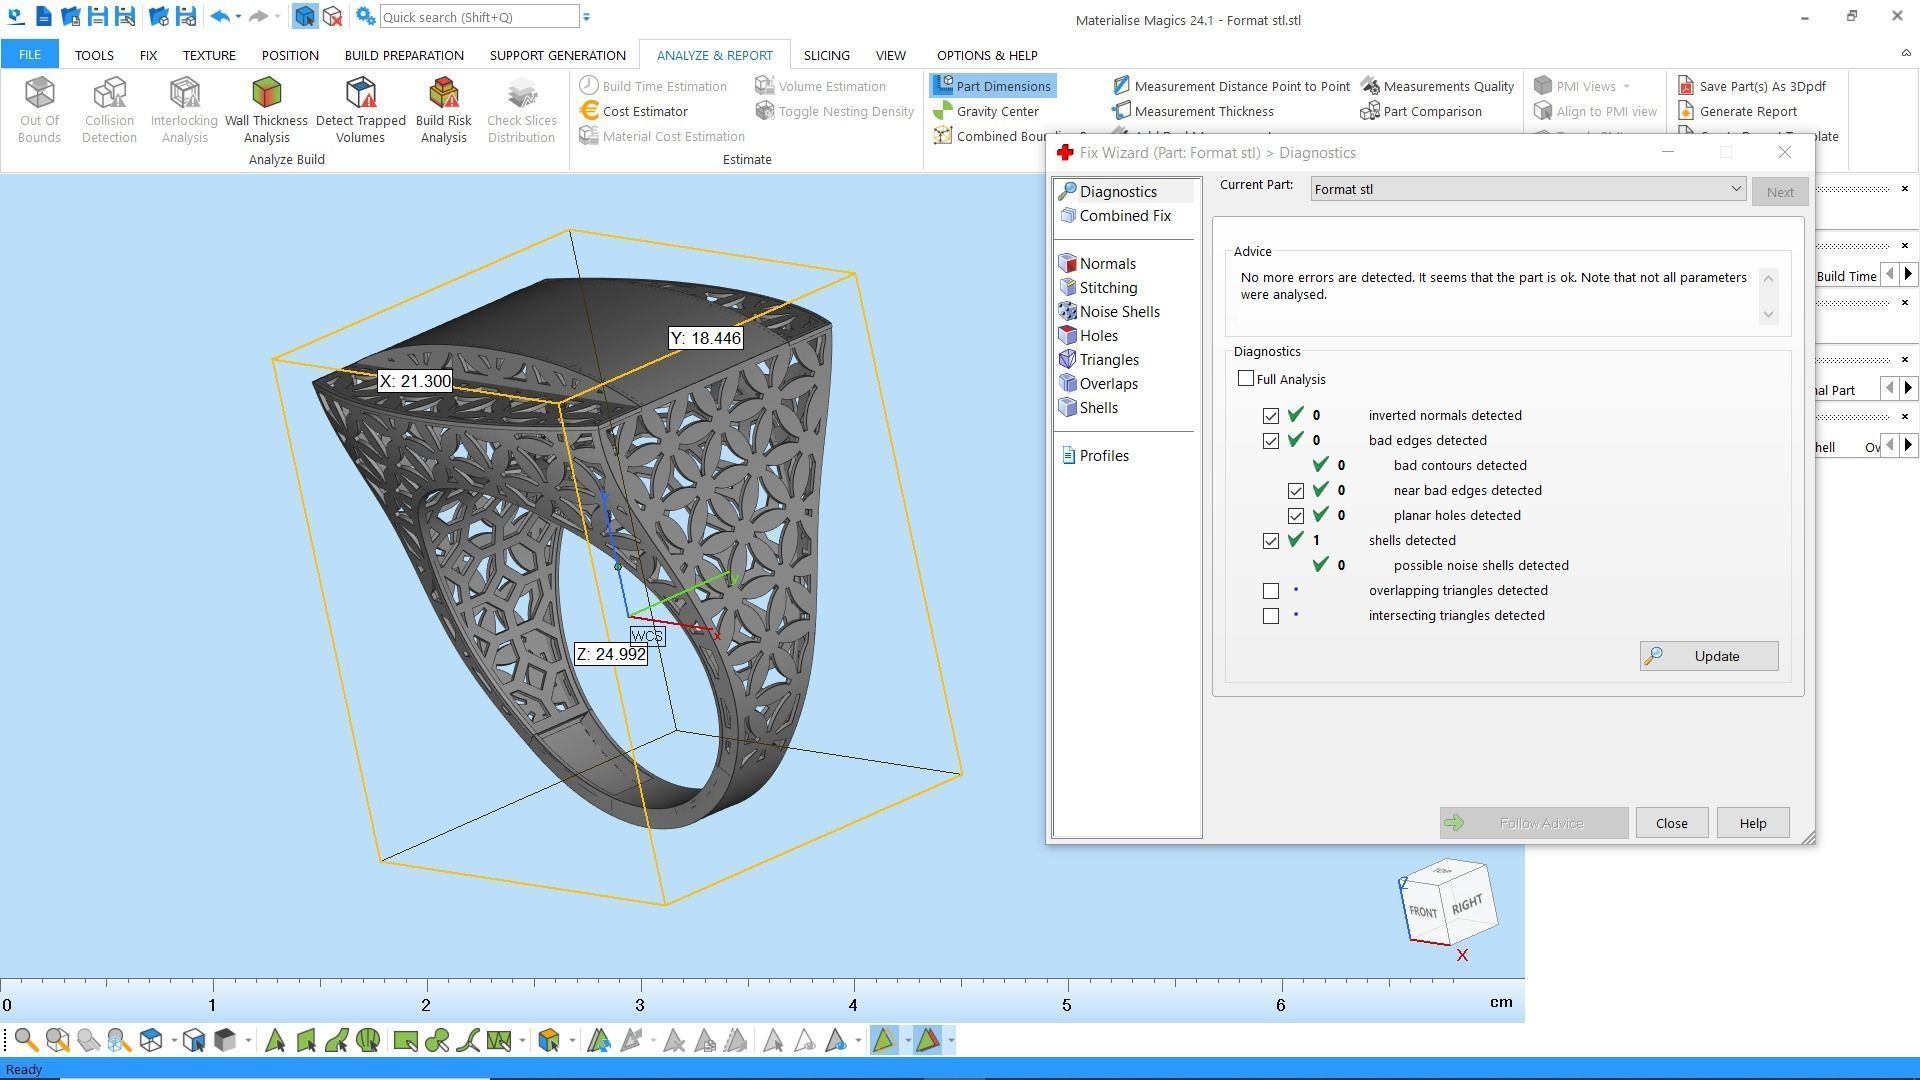The height and width of the screenshot is (1080, 1920).
Task: Click the Update button
Action: click(x=1708, y=656)
